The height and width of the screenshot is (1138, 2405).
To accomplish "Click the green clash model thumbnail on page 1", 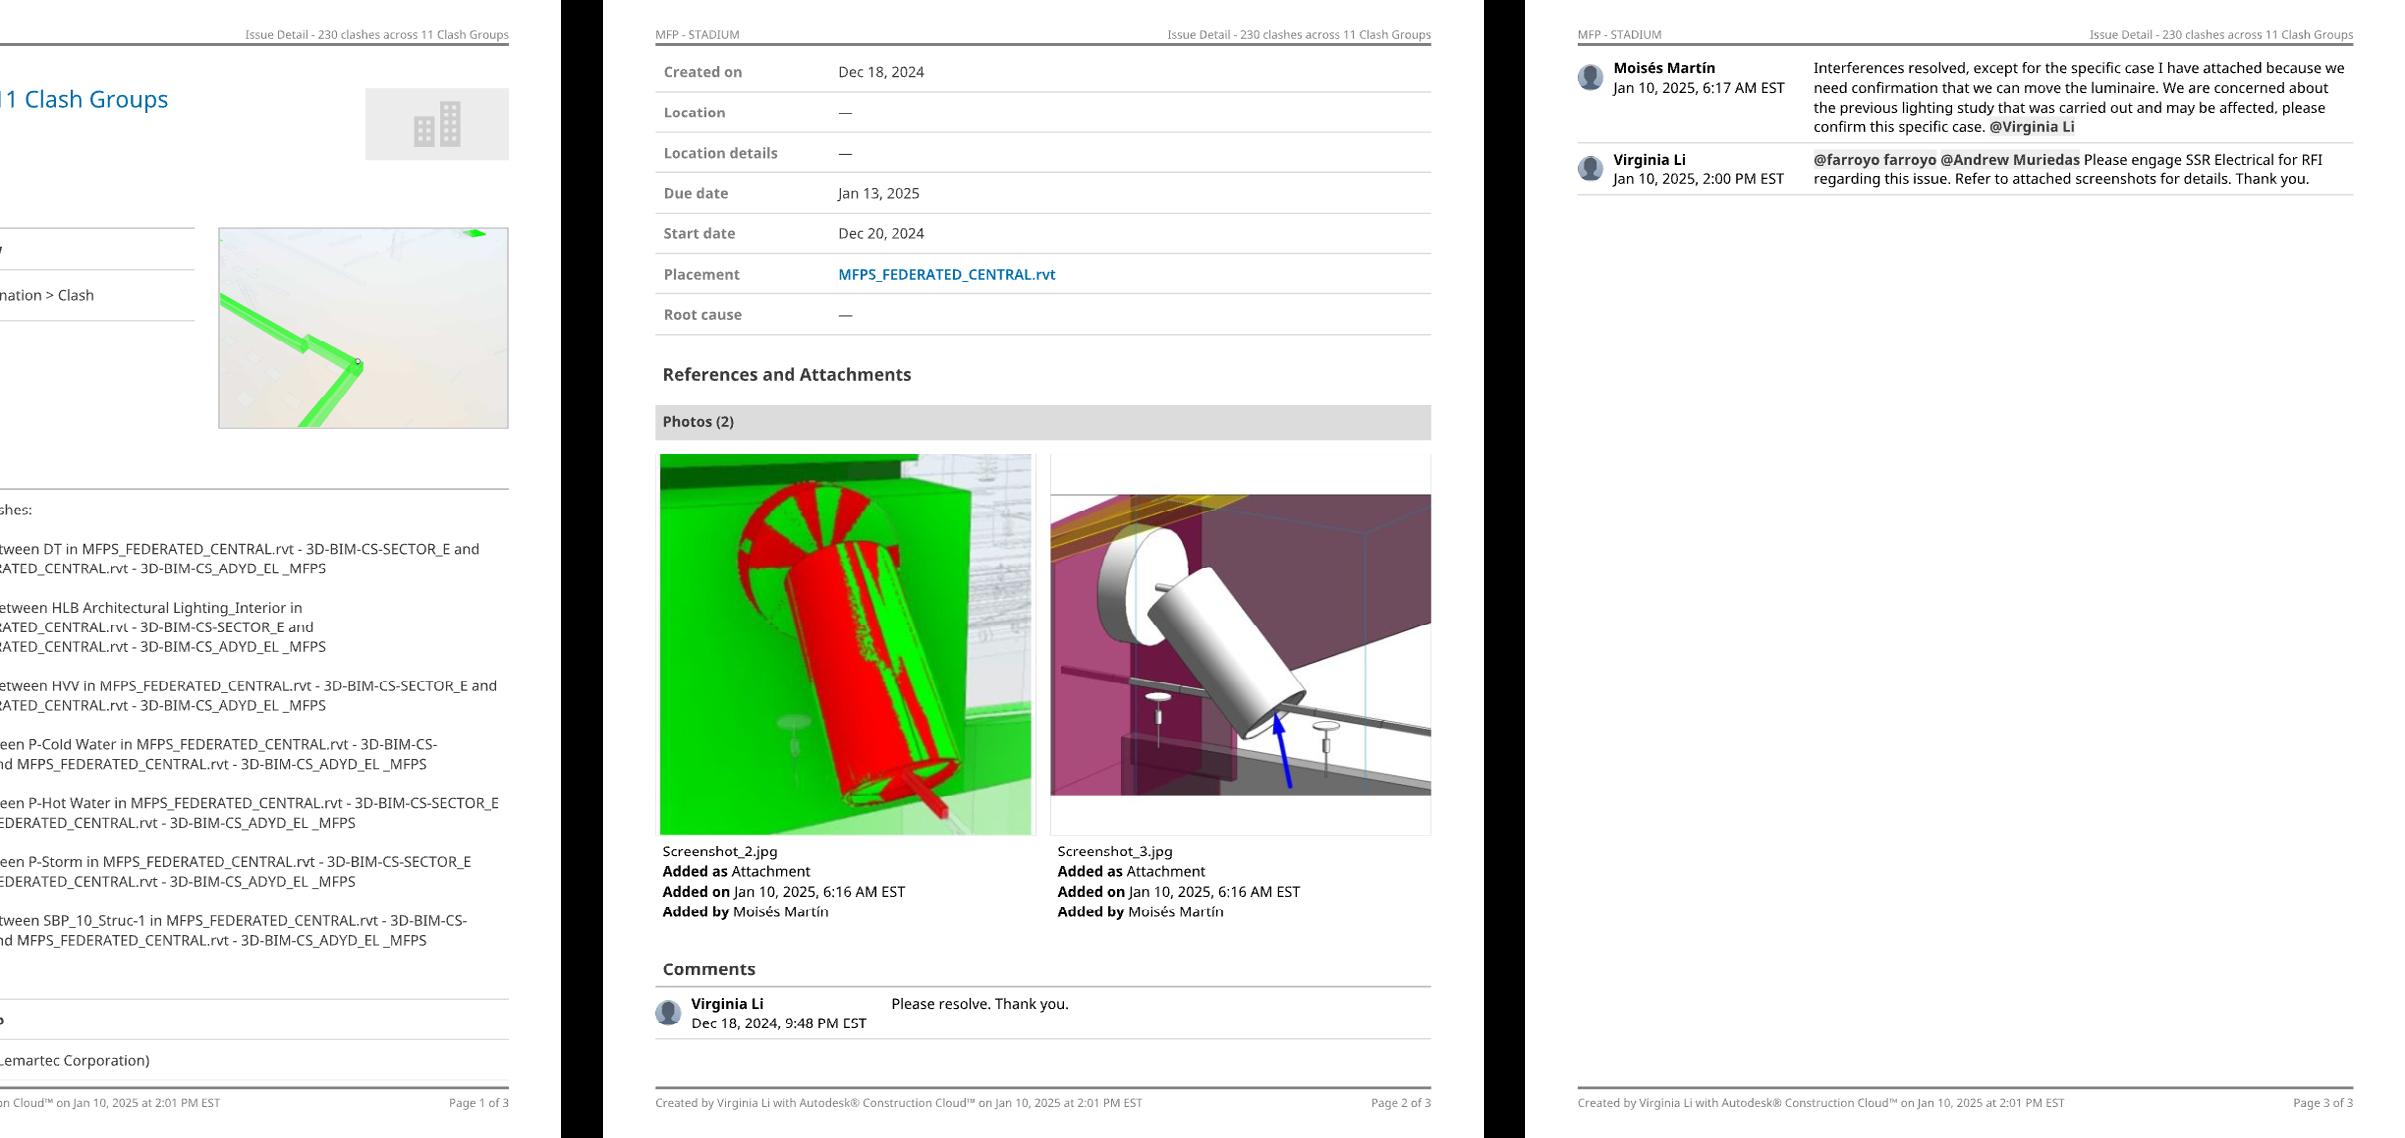I will point(363,328).
